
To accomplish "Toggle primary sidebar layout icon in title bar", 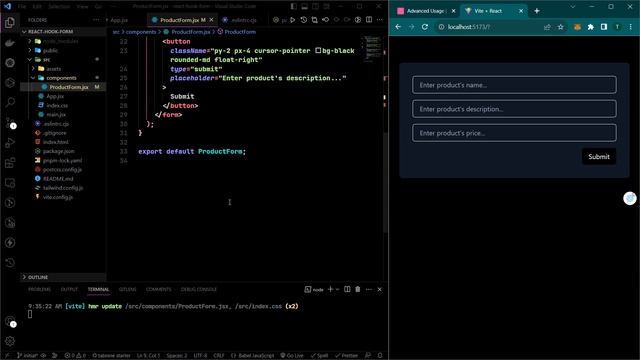I will tap(293, 7).
